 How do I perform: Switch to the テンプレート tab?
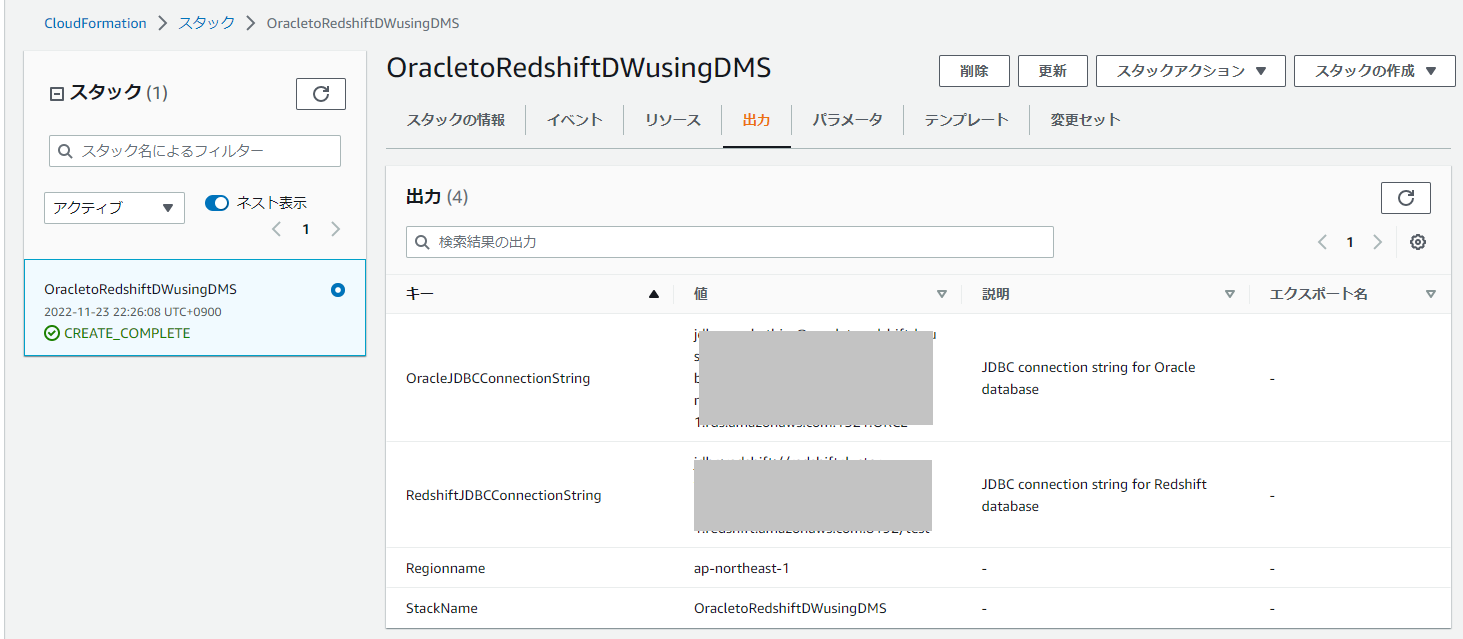[966, 120]
